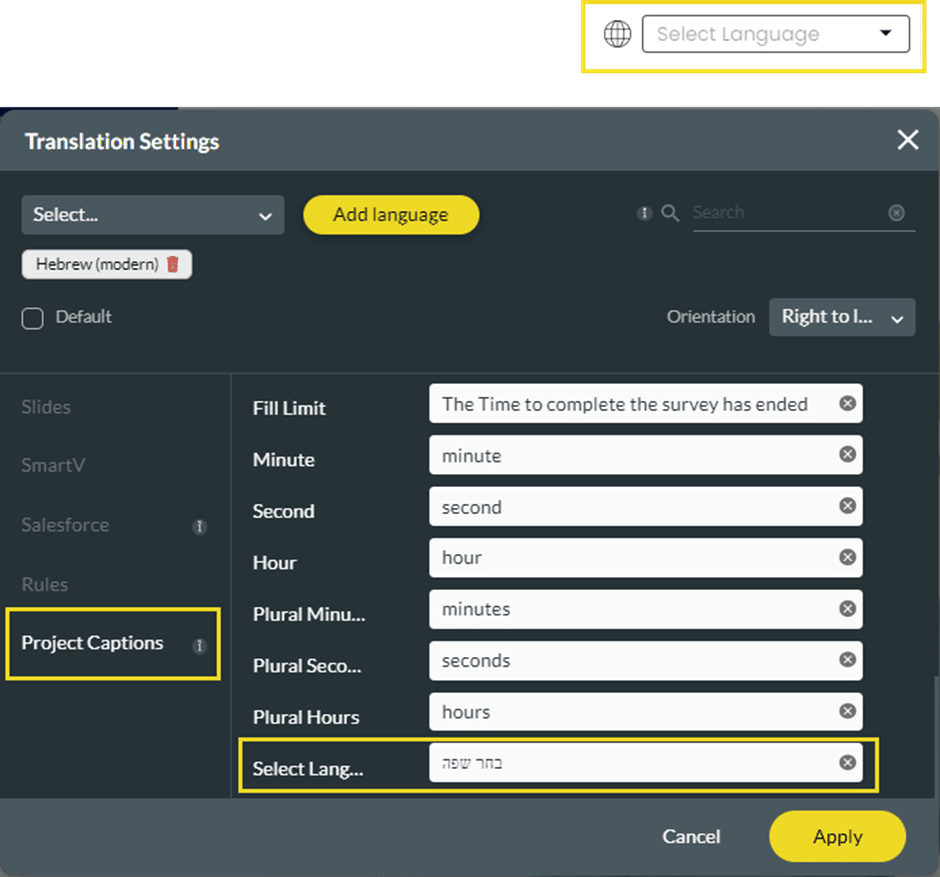Cancel the translation settings dialog
This screenshot has height=877, width=940.
point(691,837)
